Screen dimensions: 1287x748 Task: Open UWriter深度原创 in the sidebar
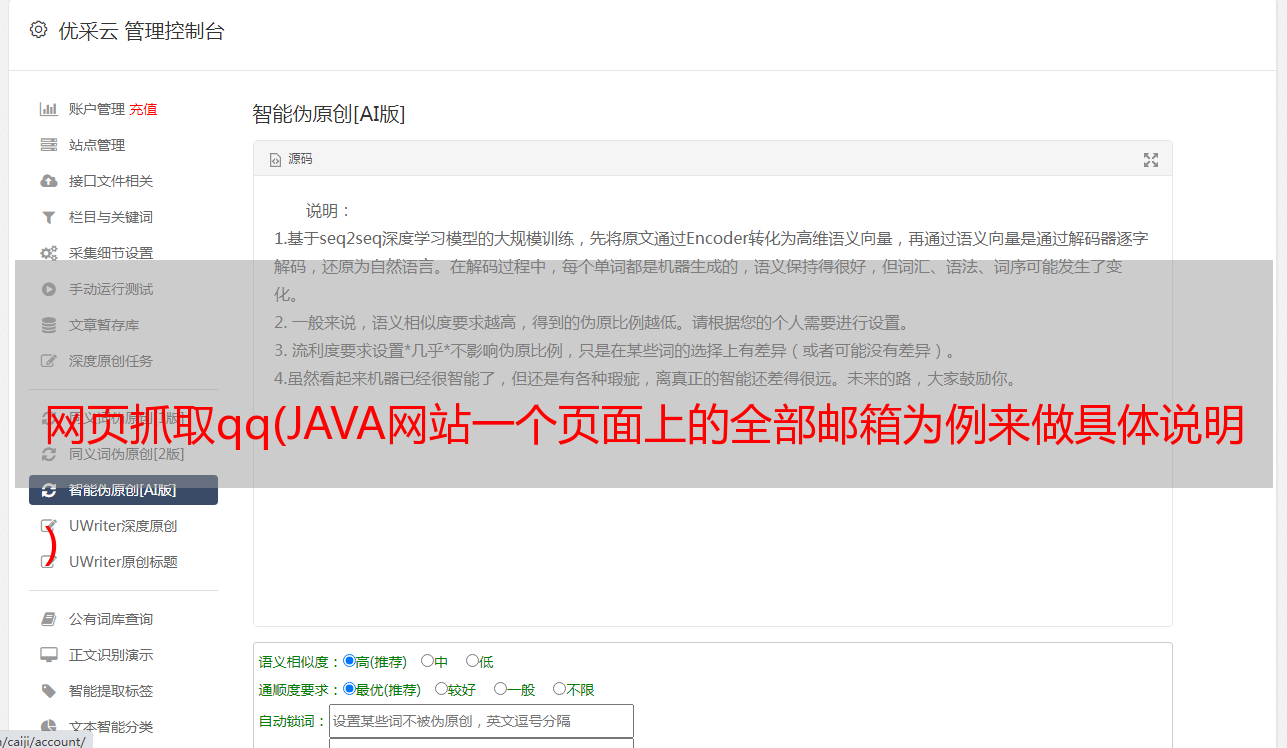coord(123,526)
